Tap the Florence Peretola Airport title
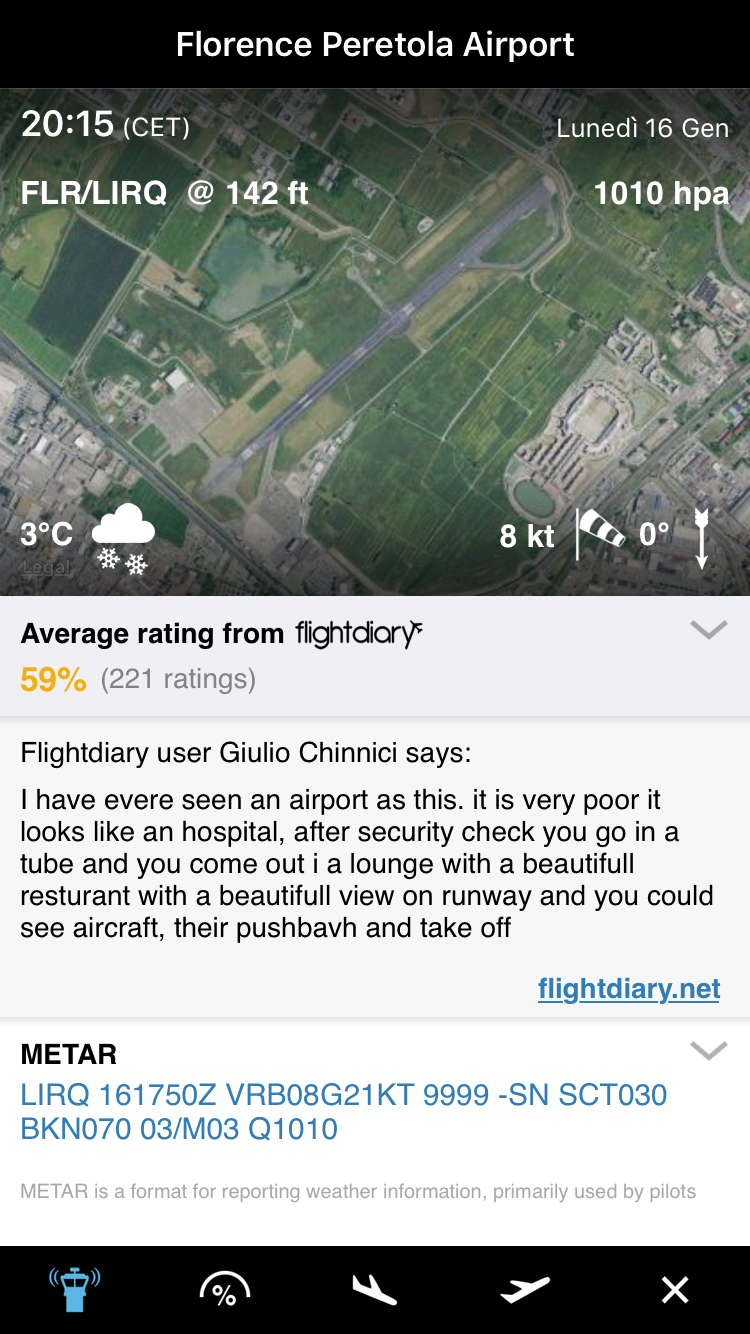The width and height of the screenshot is (750, 1334). click(375, 44)
